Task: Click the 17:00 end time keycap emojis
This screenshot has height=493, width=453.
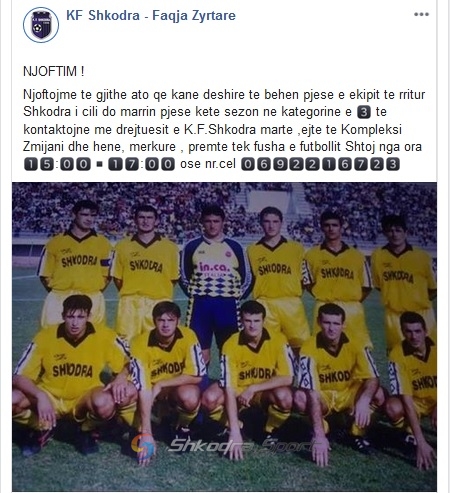Action: pyautogui.click(x=141, y=164)
